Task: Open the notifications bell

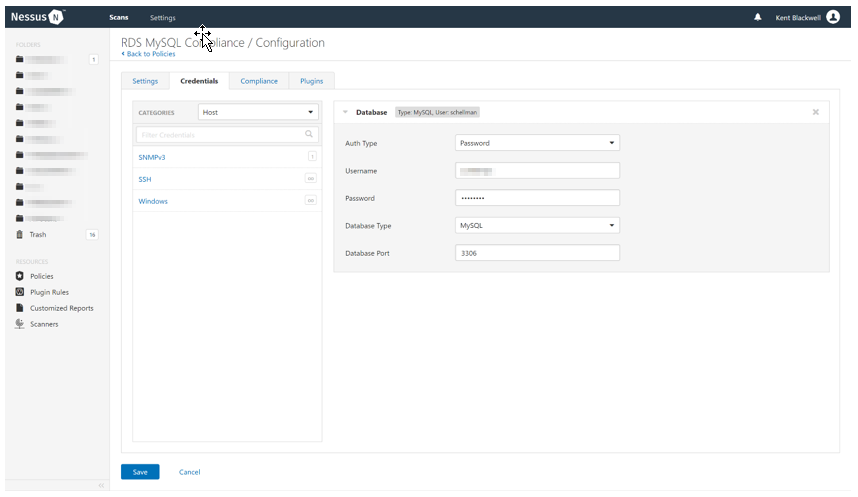Action: pyautogui.click(x=758, y=17)
